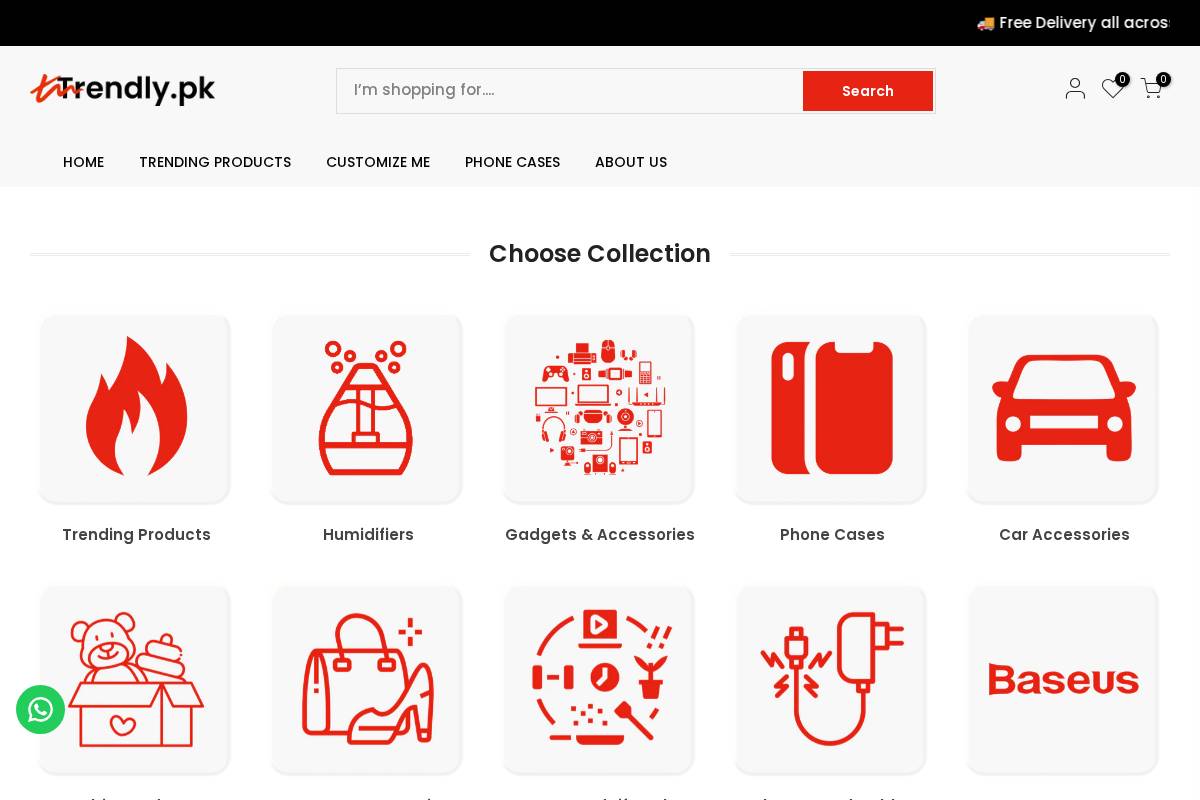Open the Gadgets & Accessories circle icon
The width and height of the screenshot is (1200, 800).
pos(598,408)
